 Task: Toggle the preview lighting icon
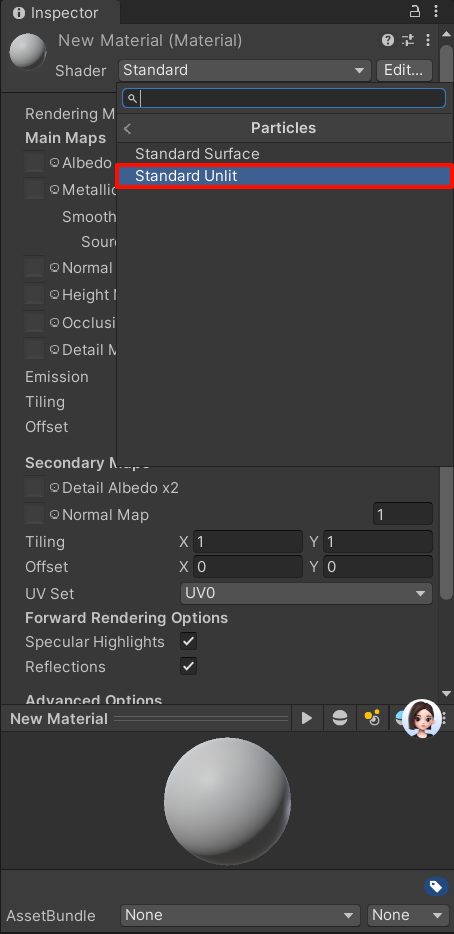372,718
